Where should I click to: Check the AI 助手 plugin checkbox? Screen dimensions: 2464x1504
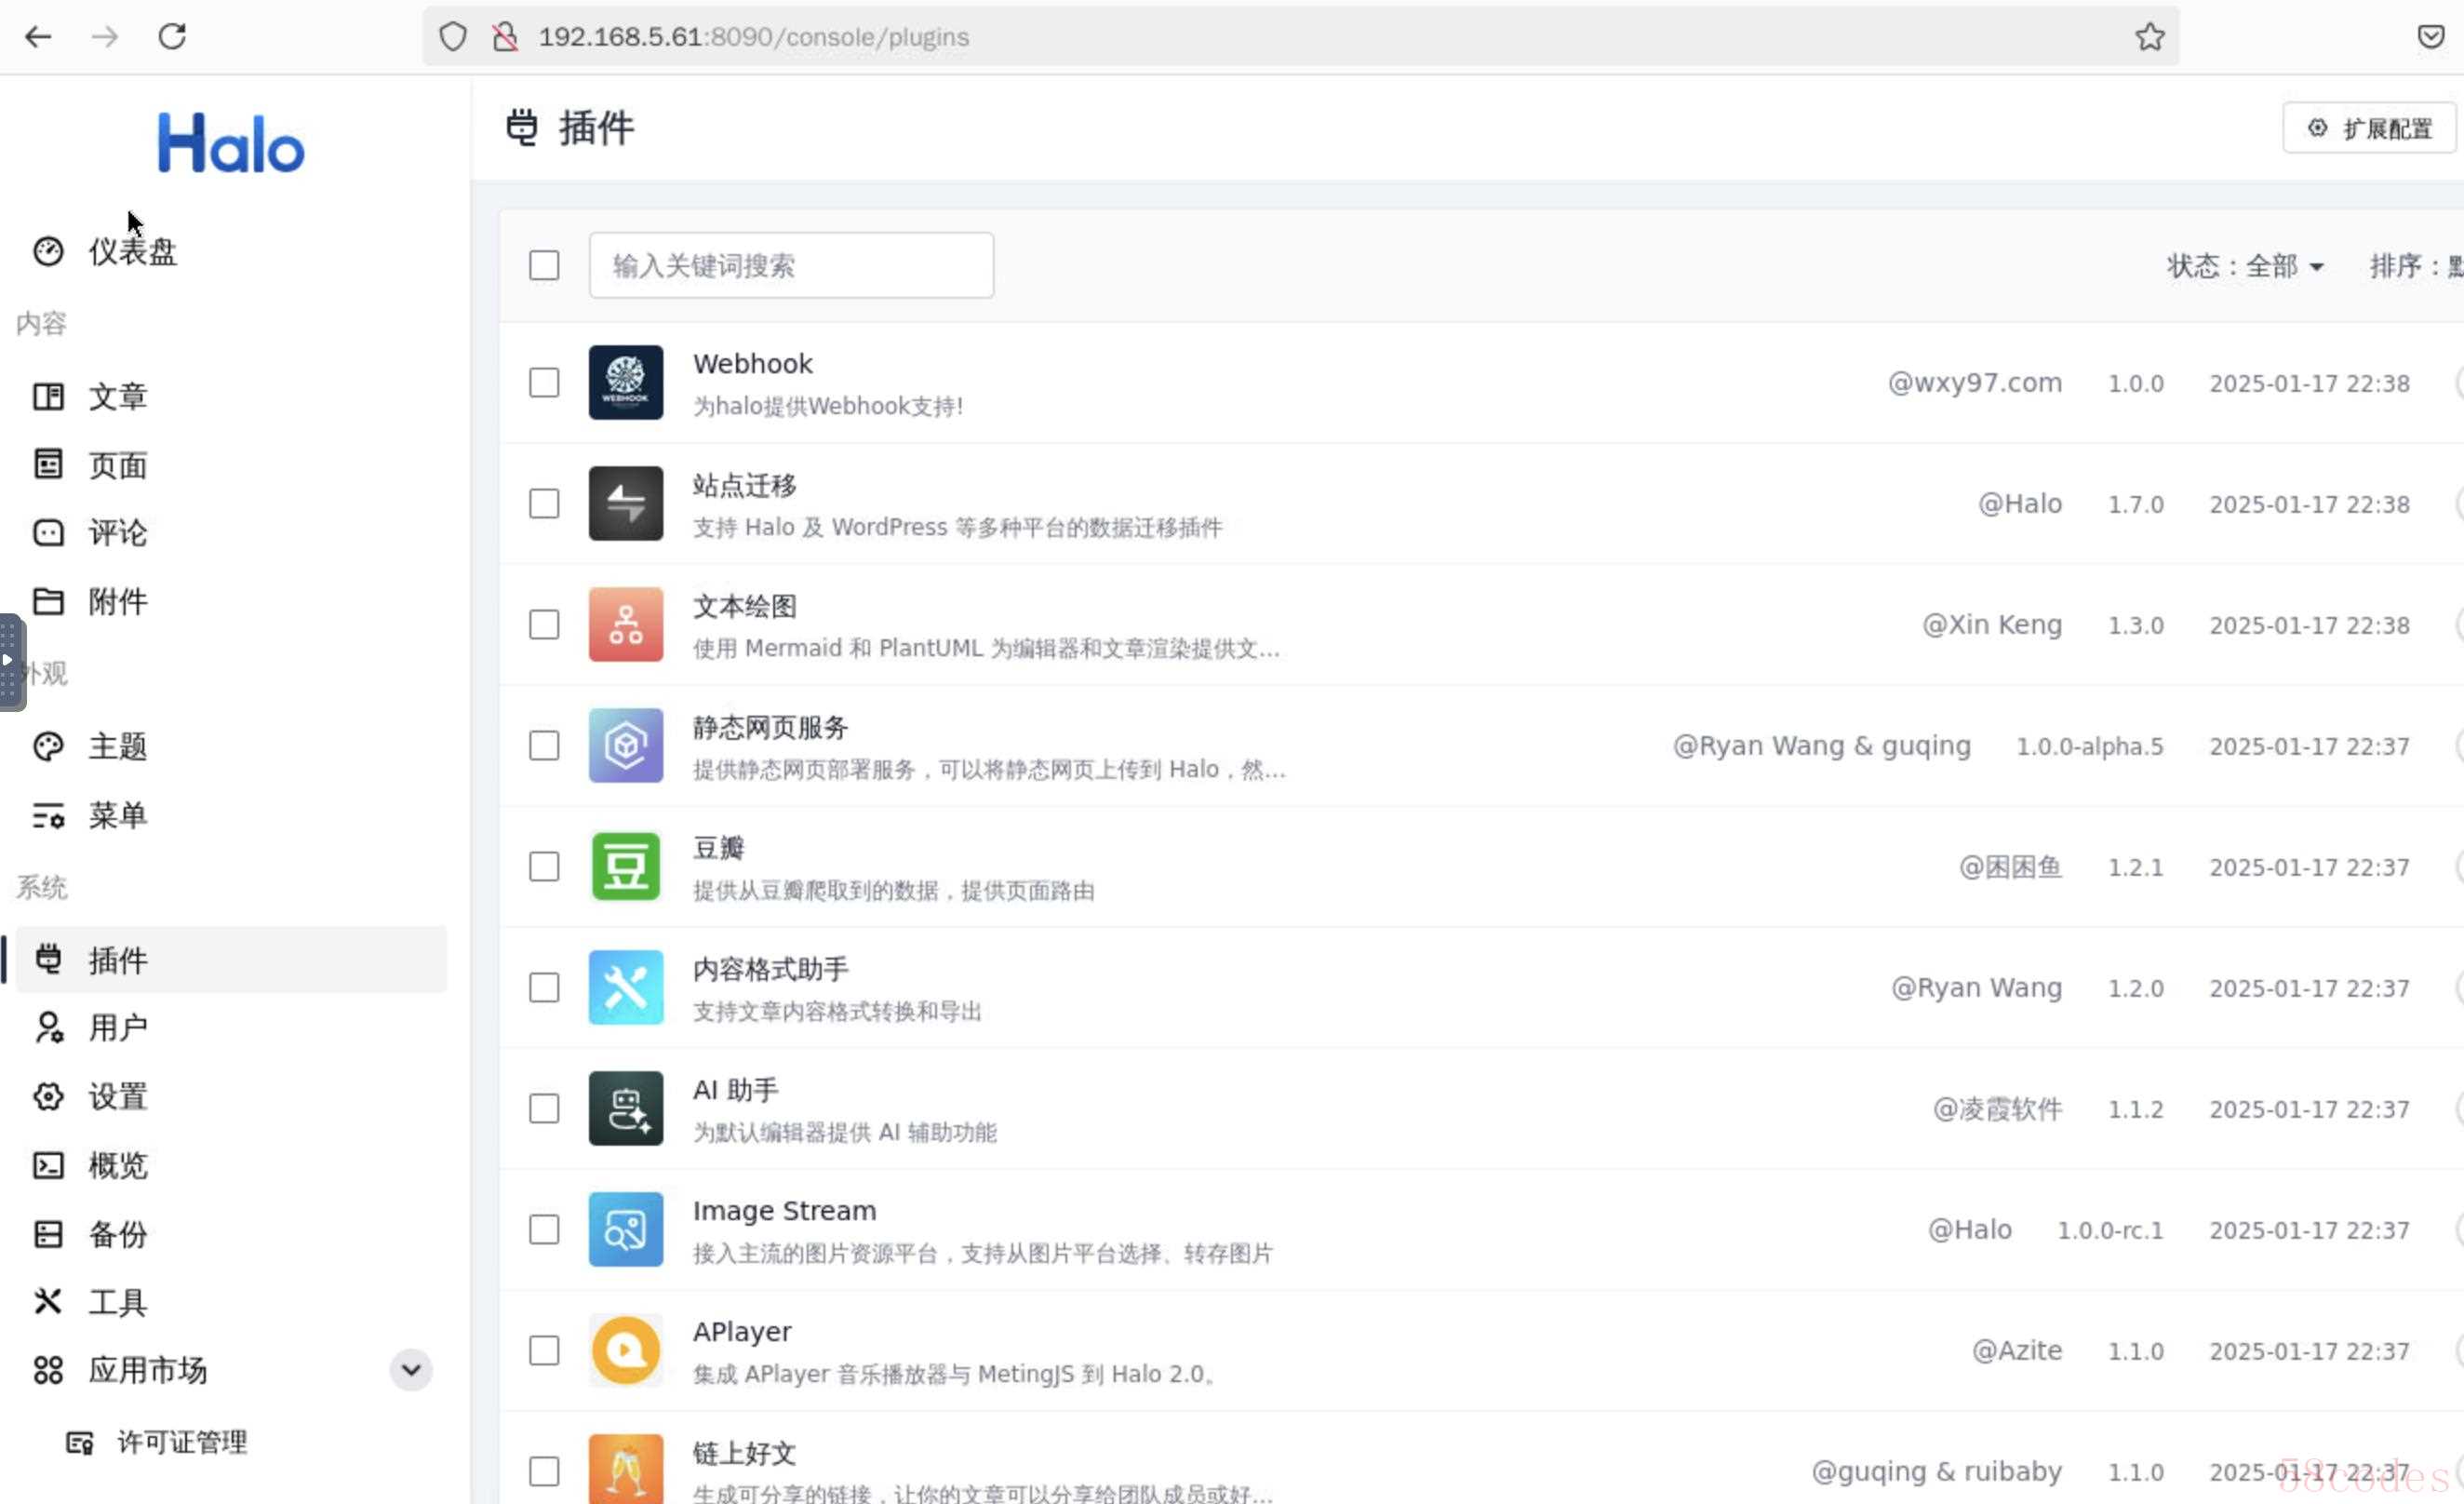tap(544, 1108)
